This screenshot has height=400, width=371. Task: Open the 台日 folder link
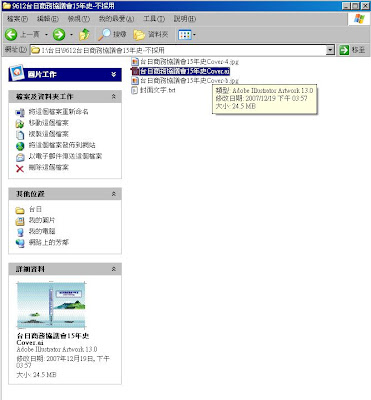coord(35,209)
